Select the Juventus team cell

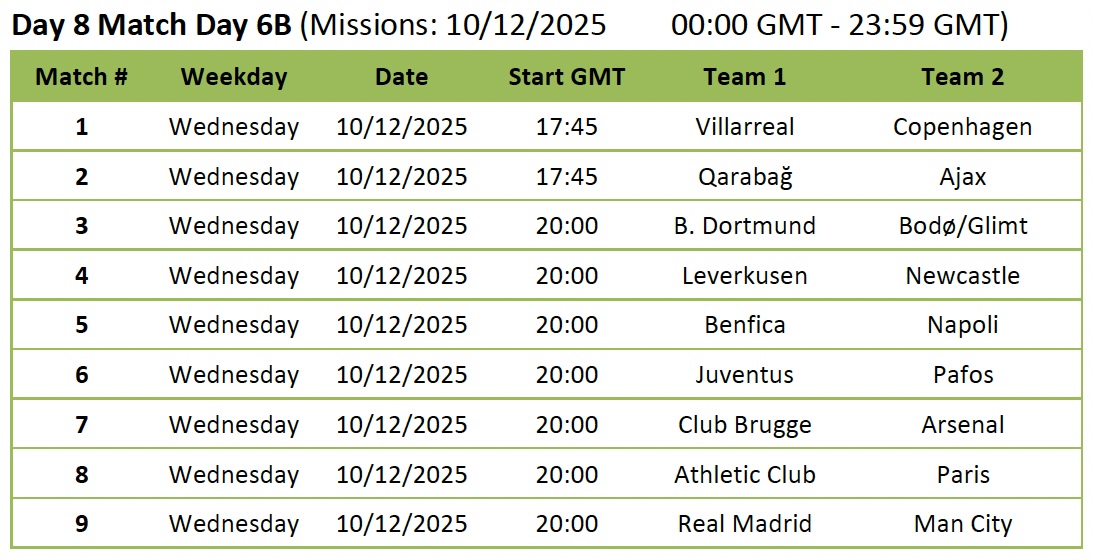[x=744, y=375]
